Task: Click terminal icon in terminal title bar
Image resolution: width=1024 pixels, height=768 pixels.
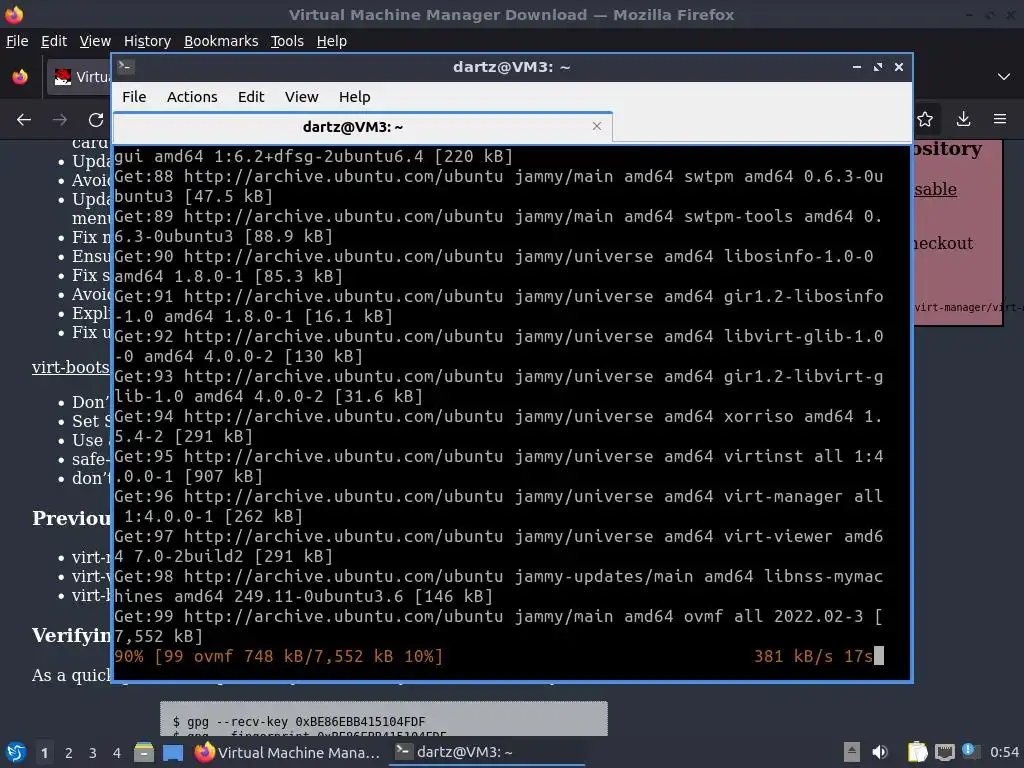Action: pyautogui.click(x=126, y=66)
